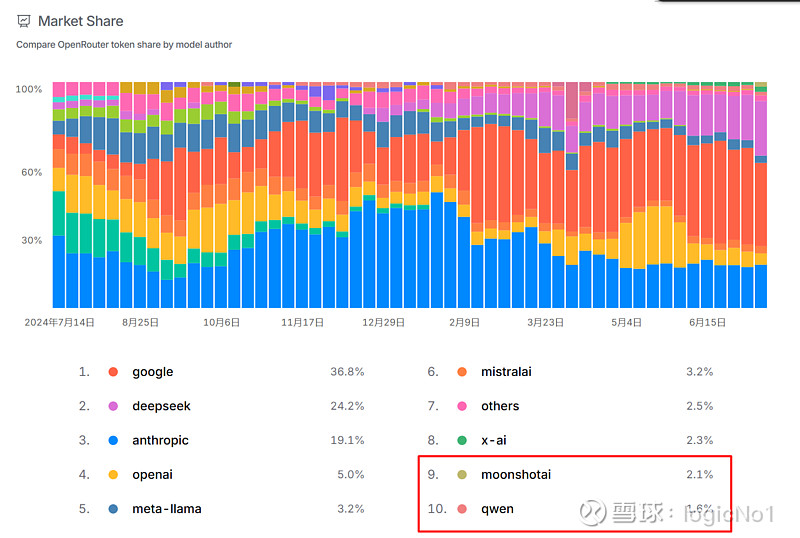Click the 2.3% x-ai share value
800x538 pixels.
699,440
